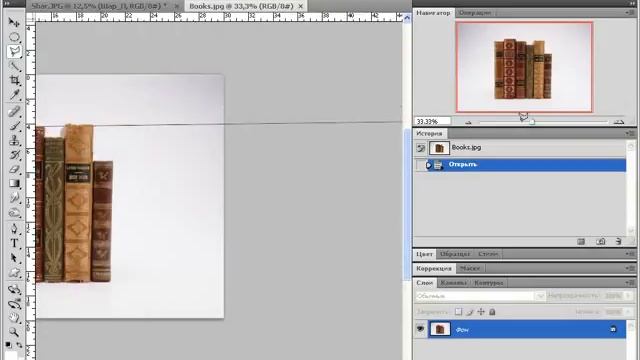
Task: Select the 3D Rotate tool
Action: [x=14, y=289]
